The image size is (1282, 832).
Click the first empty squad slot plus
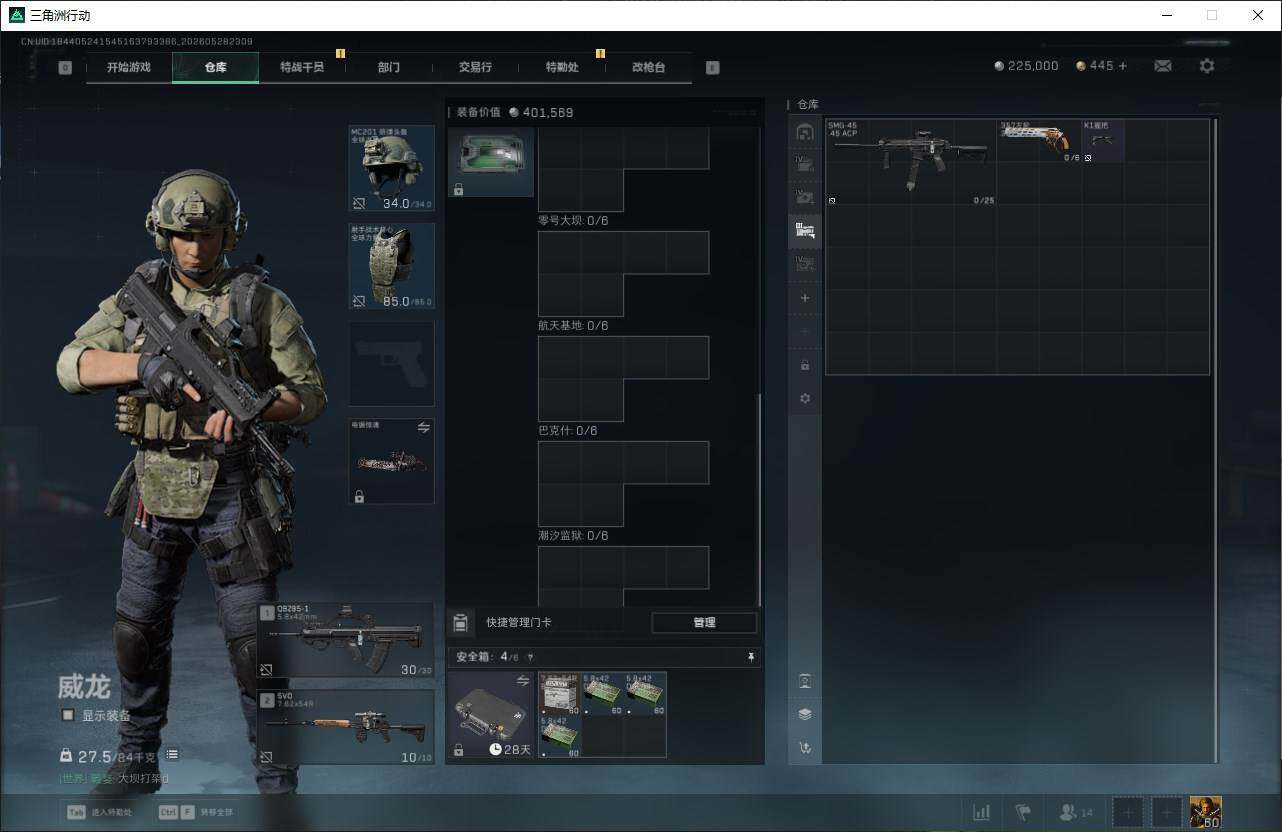point(1128,812)
